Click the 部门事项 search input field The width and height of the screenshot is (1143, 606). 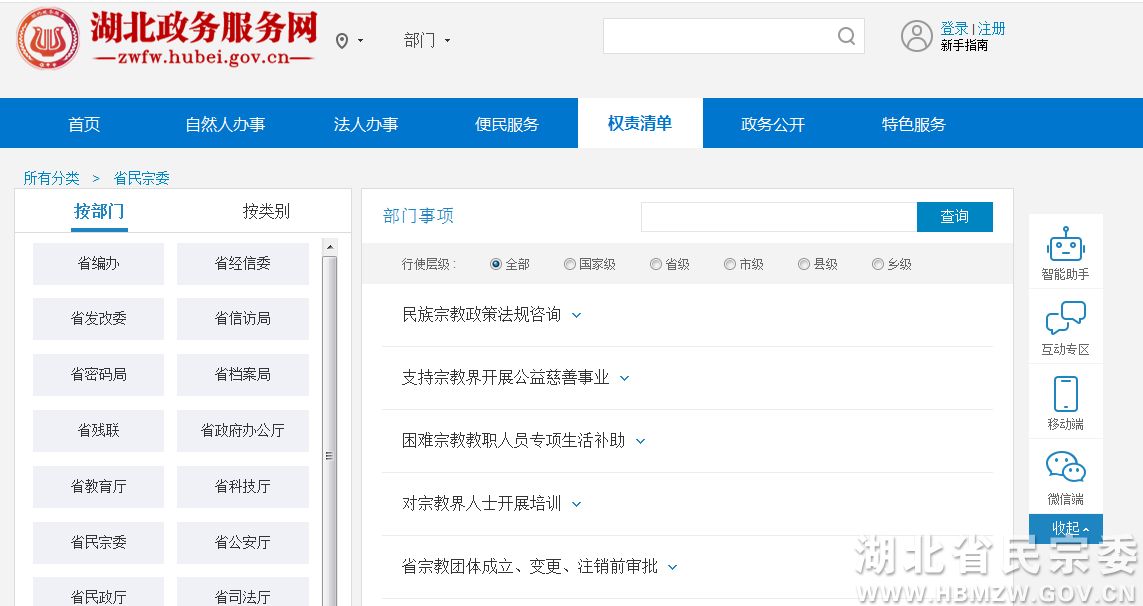pyautogui.click(x=778, y=217)
